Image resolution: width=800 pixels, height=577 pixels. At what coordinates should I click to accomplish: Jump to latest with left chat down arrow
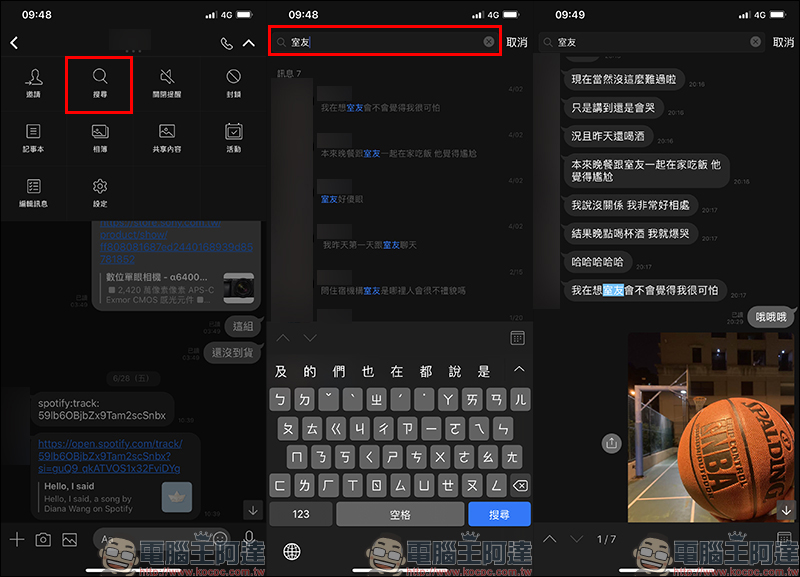click(x=253, y=510)
